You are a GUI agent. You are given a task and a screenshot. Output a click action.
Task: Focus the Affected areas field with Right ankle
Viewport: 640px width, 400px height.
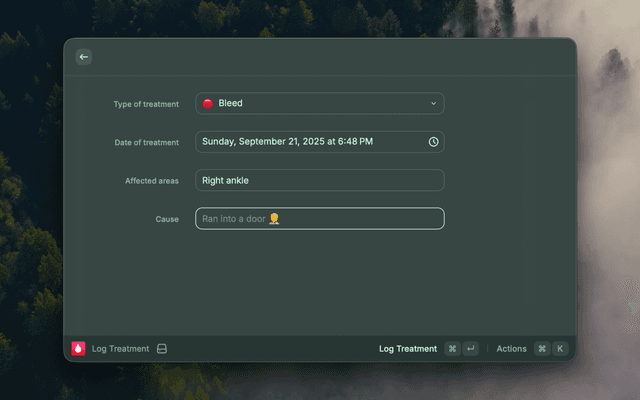[x=320, y=181]
